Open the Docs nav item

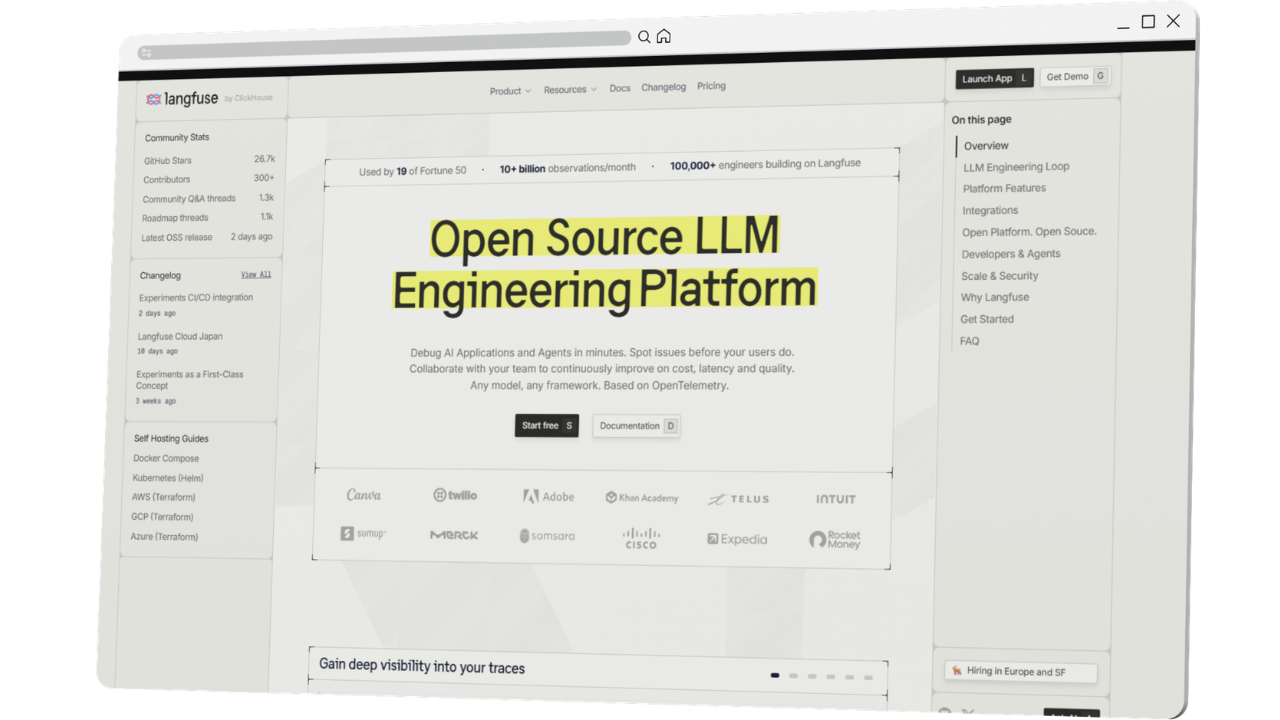620,88
